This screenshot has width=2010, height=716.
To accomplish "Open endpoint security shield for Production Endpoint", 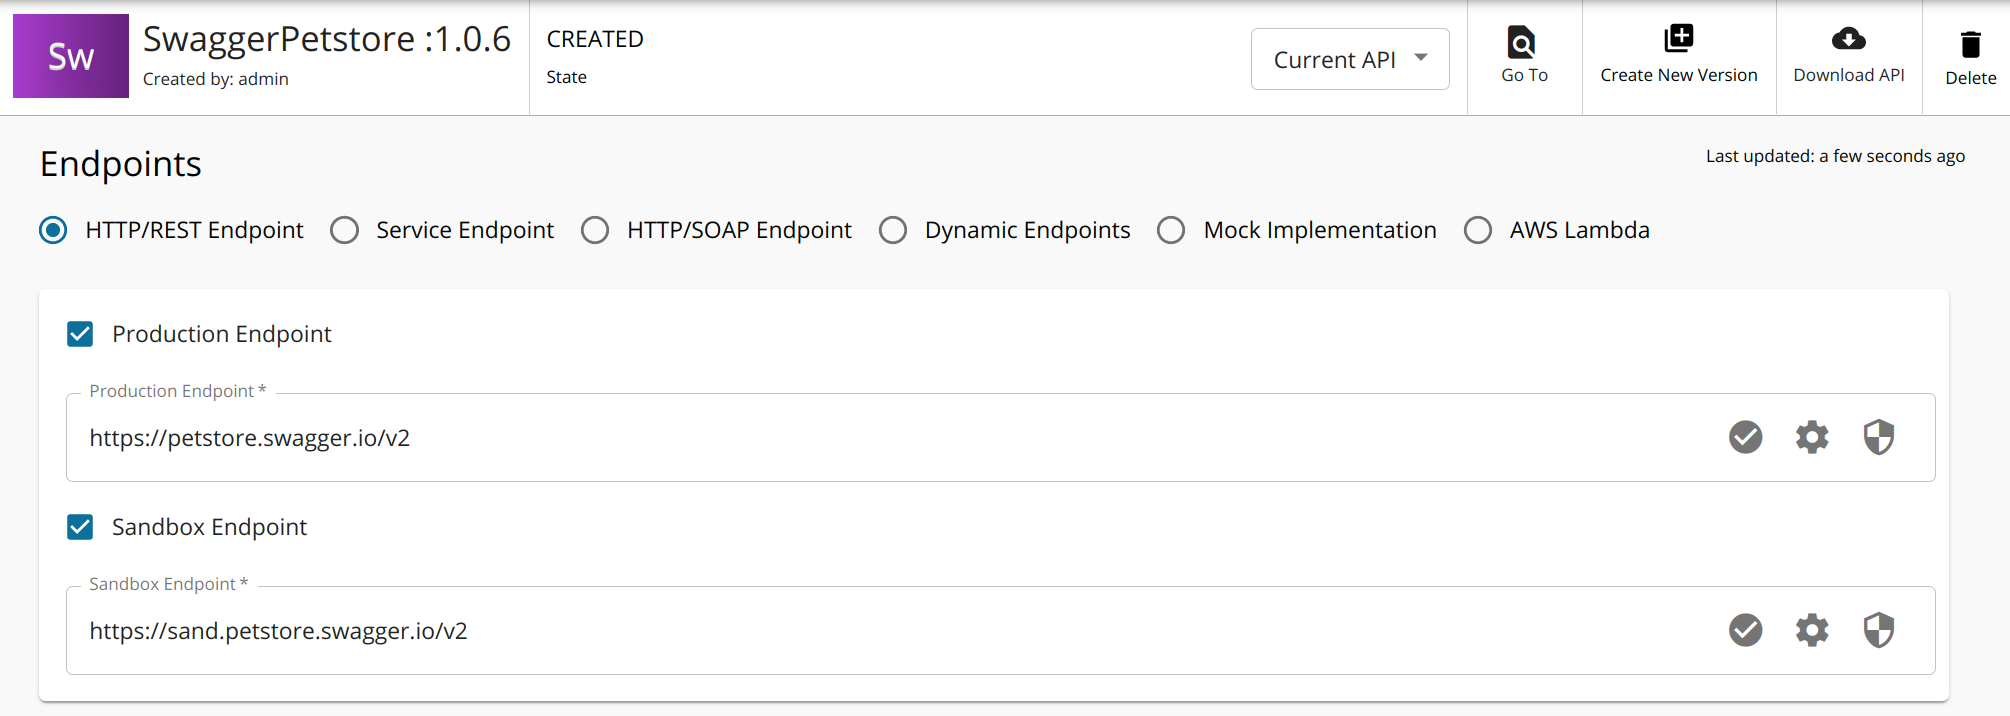I will [x=1878, y=437].
